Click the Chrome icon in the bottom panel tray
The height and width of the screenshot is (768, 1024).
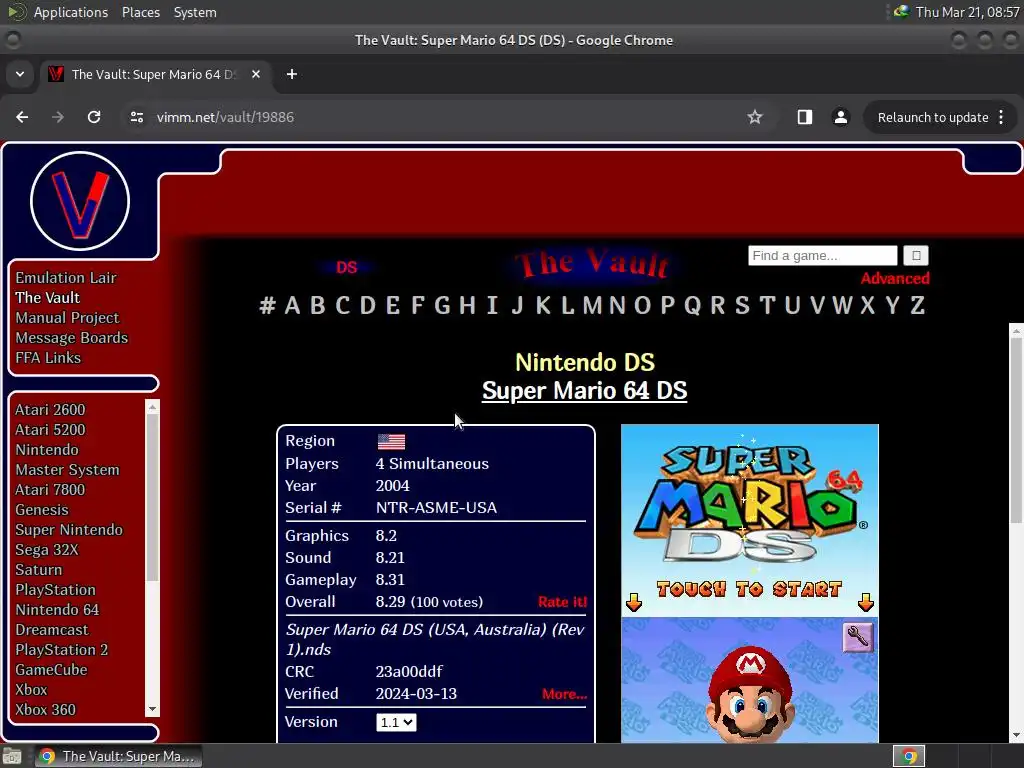(908, 757)
